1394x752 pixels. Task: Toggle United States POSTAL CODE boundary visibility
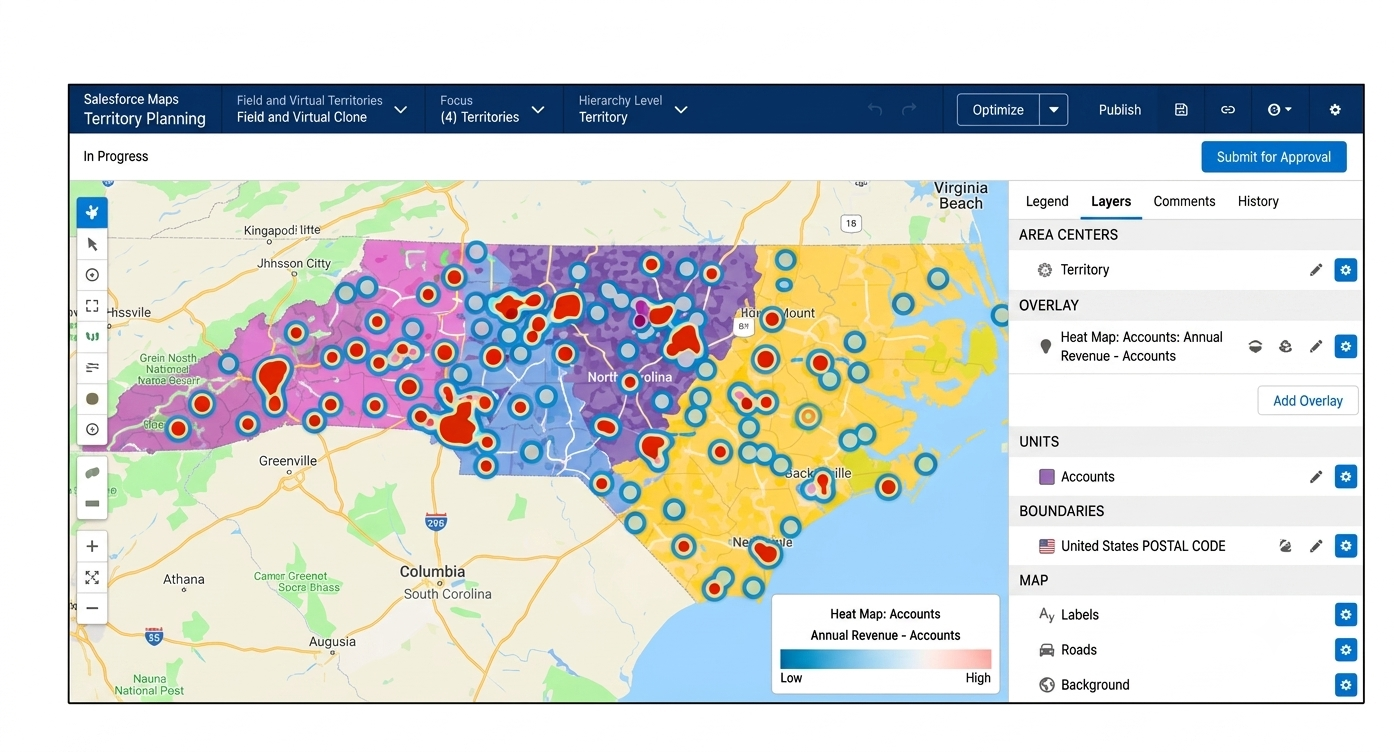click(x=1286, y=546)
